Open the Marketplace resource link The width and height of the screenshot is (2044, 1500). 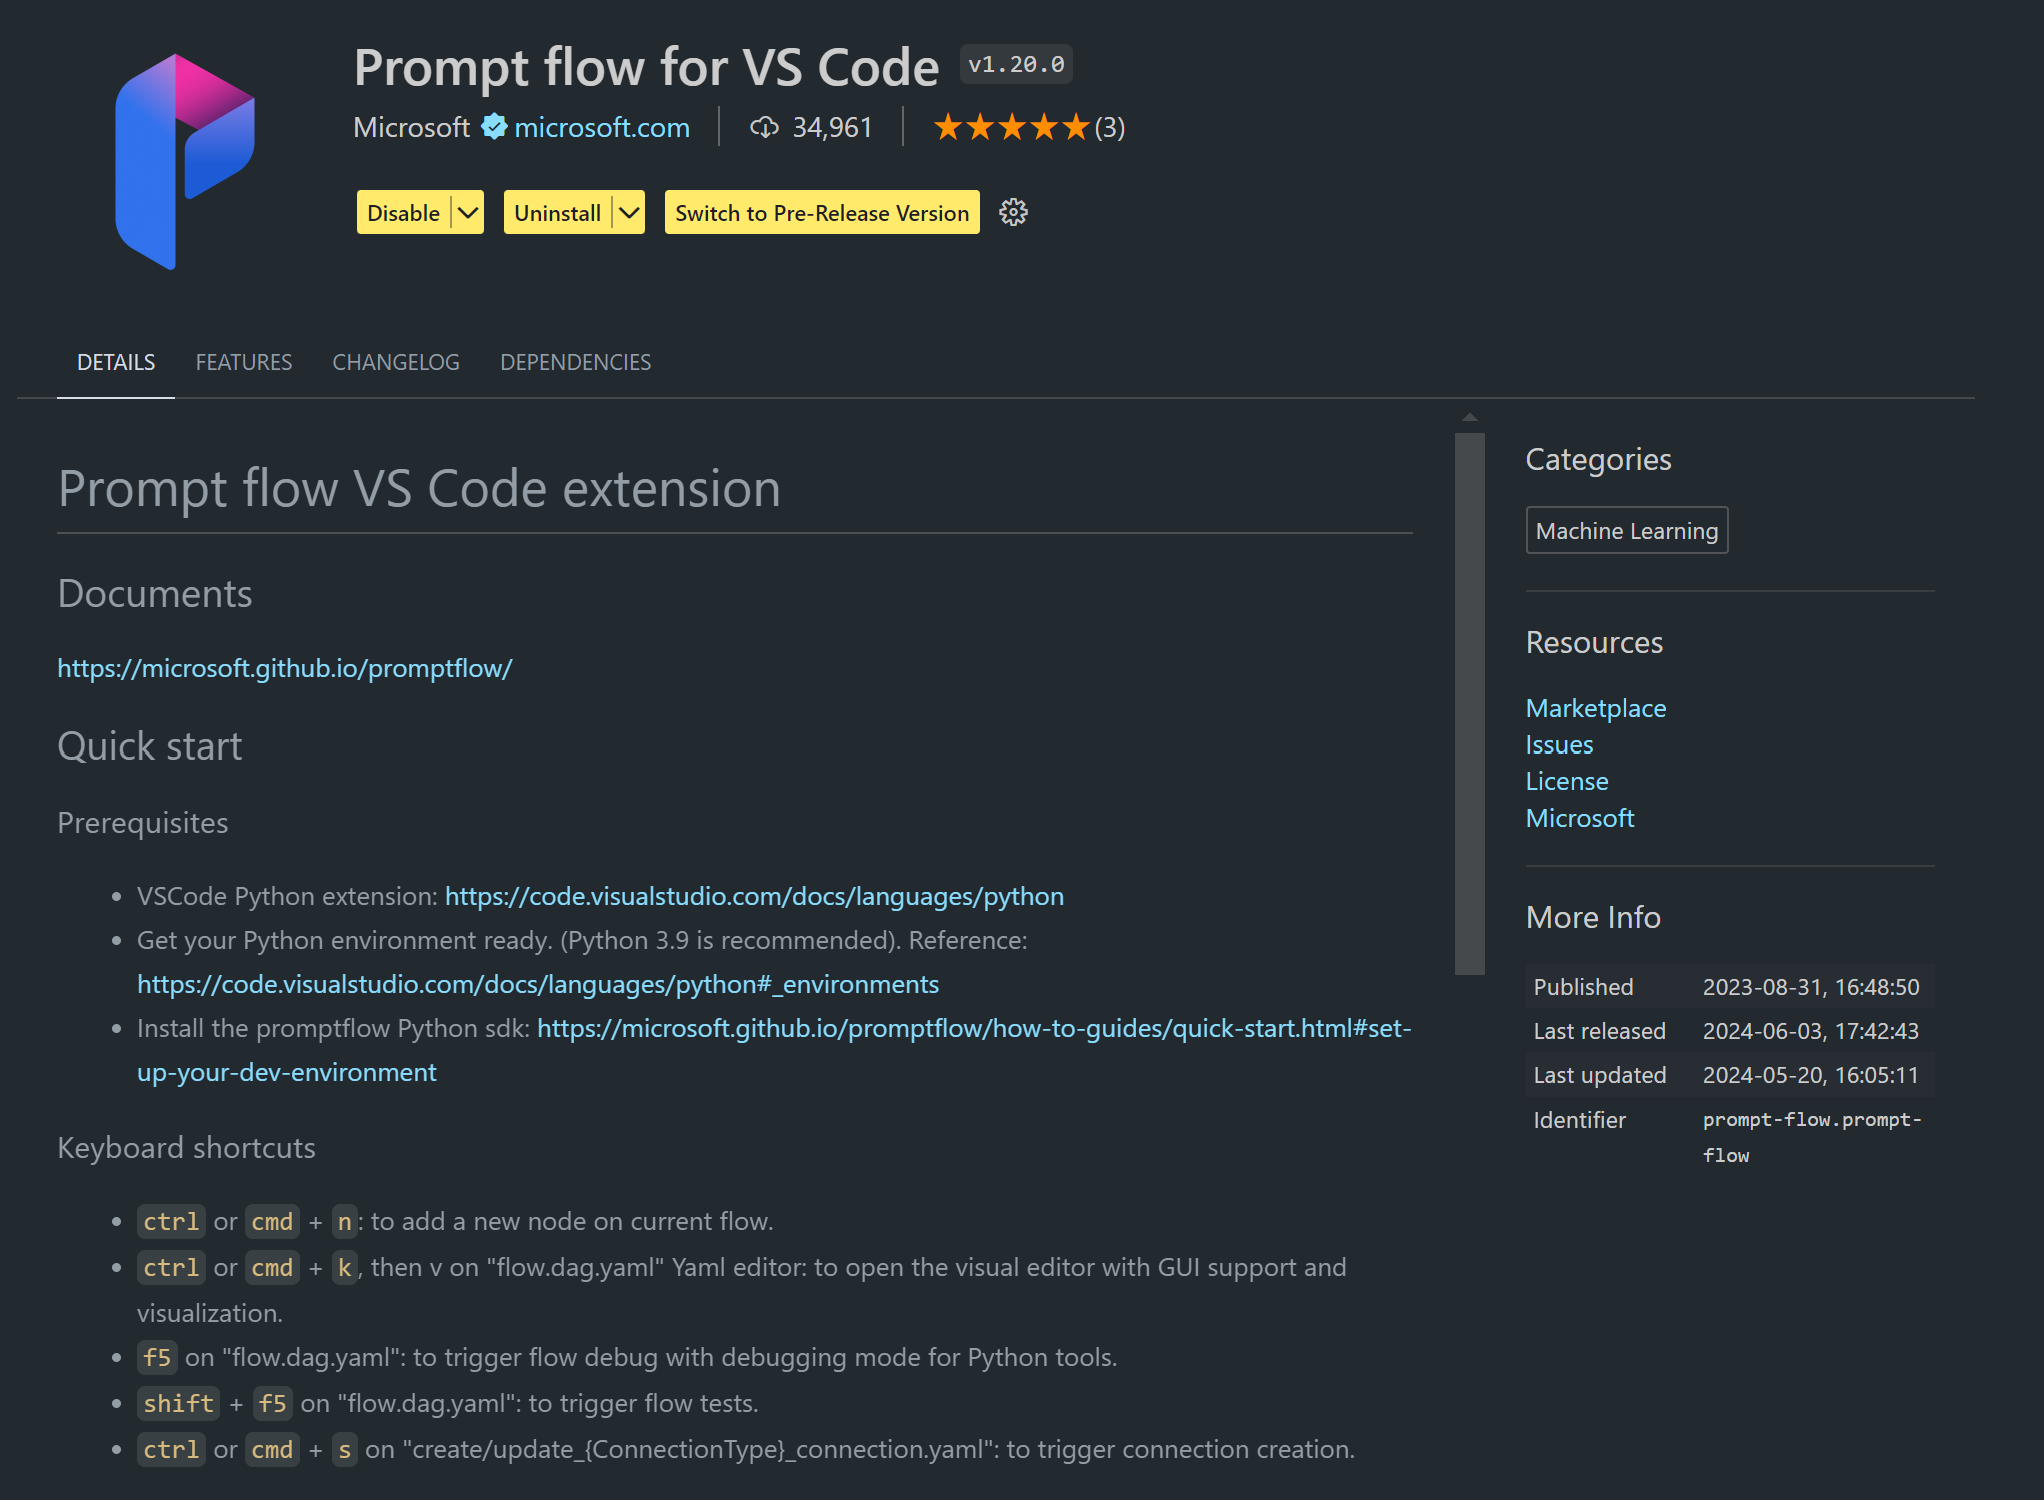(x=1596, y=708)
